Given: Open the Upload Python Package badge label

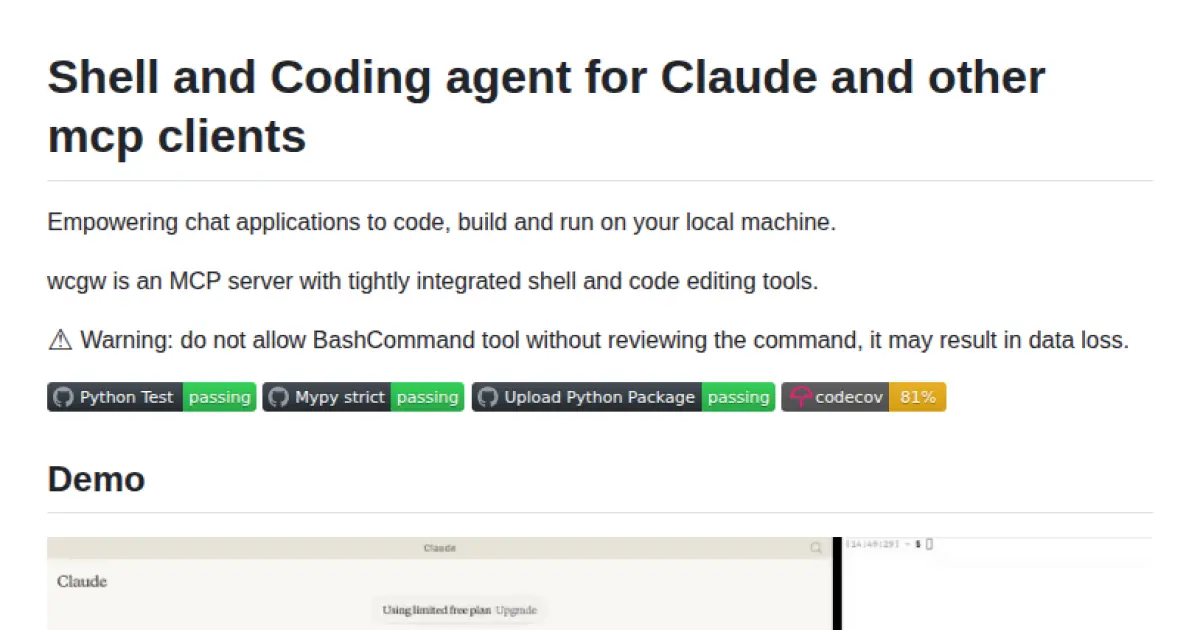Looking at the screenshot, I should tap(599, 397).
